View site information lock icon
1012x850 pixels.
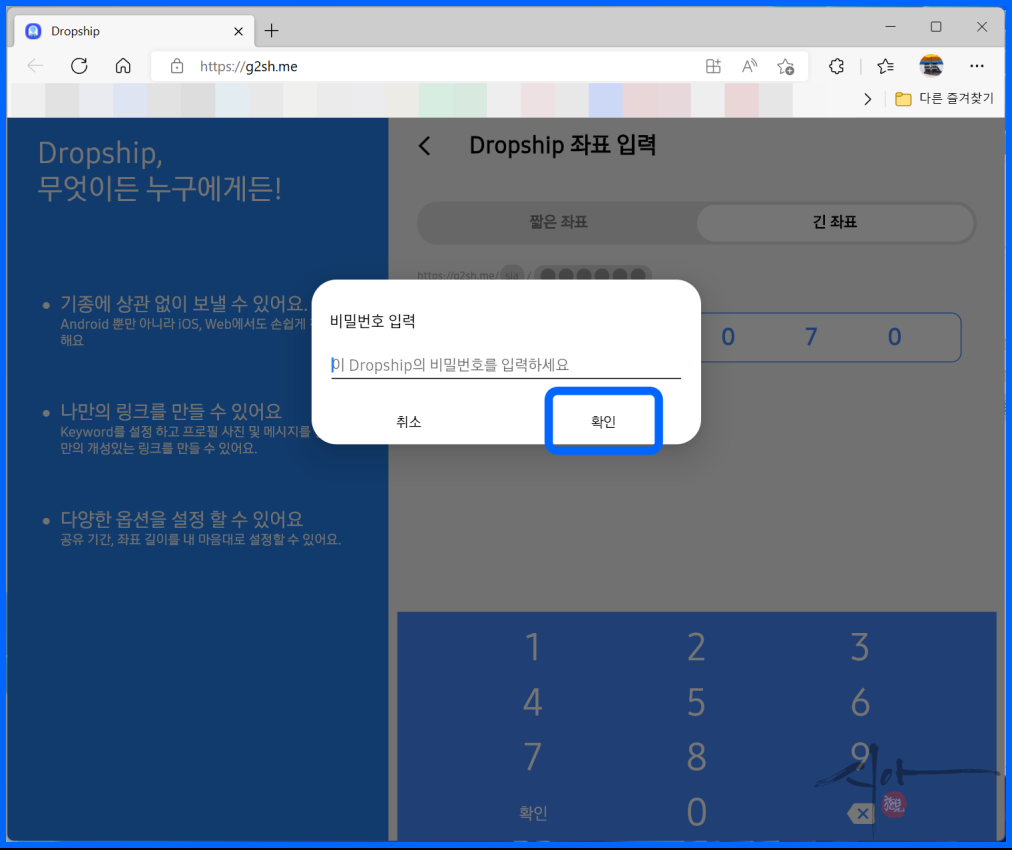pyautogui.click(x=177, y=66)
